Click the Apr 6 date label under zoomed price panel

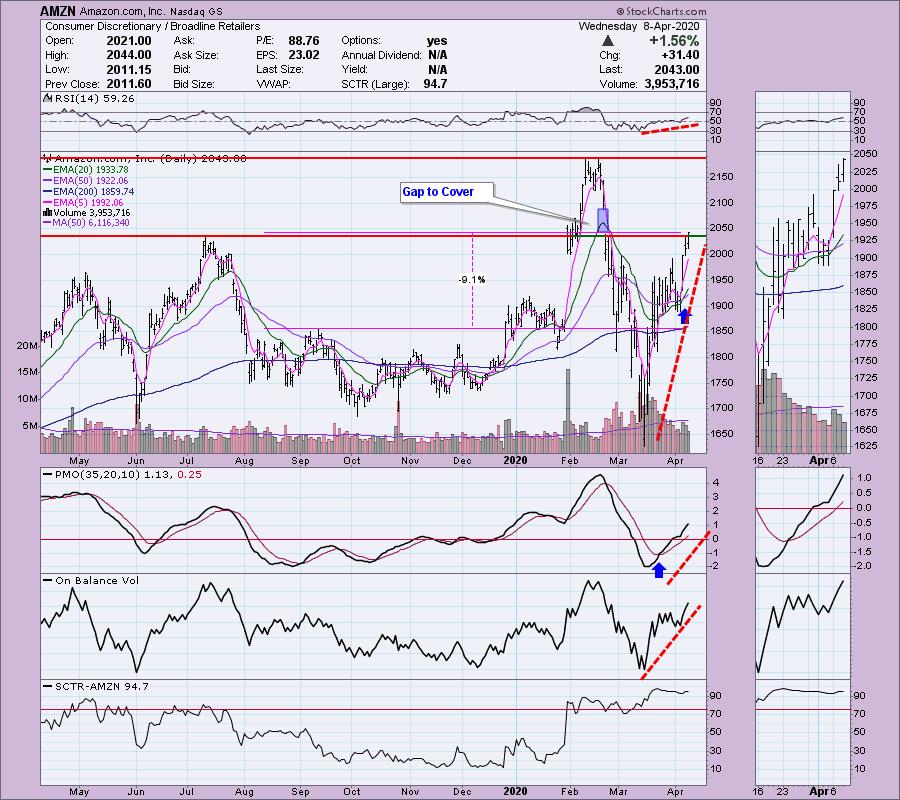pos(822,460)
